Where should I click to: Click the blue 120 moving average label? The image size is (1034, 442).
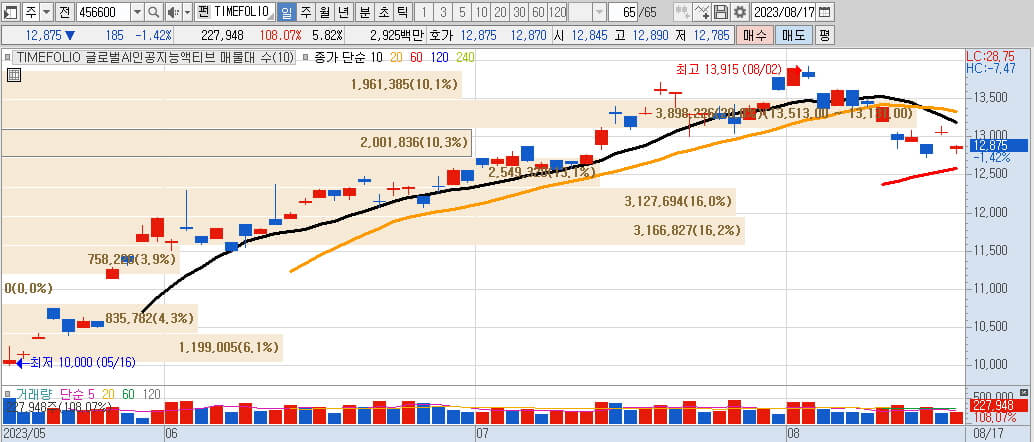coord(439,57)
